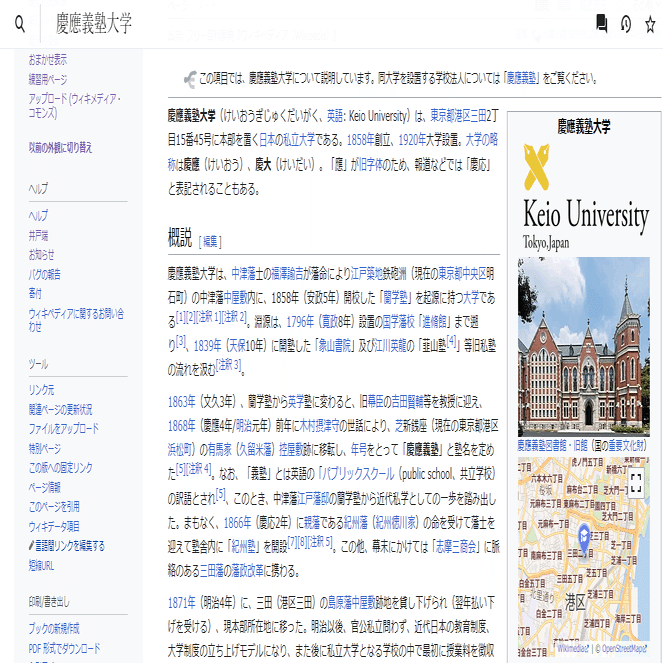Click PDF 形式でダウンロード link
This screenshot has width=663, height=663.
point(64,648)
